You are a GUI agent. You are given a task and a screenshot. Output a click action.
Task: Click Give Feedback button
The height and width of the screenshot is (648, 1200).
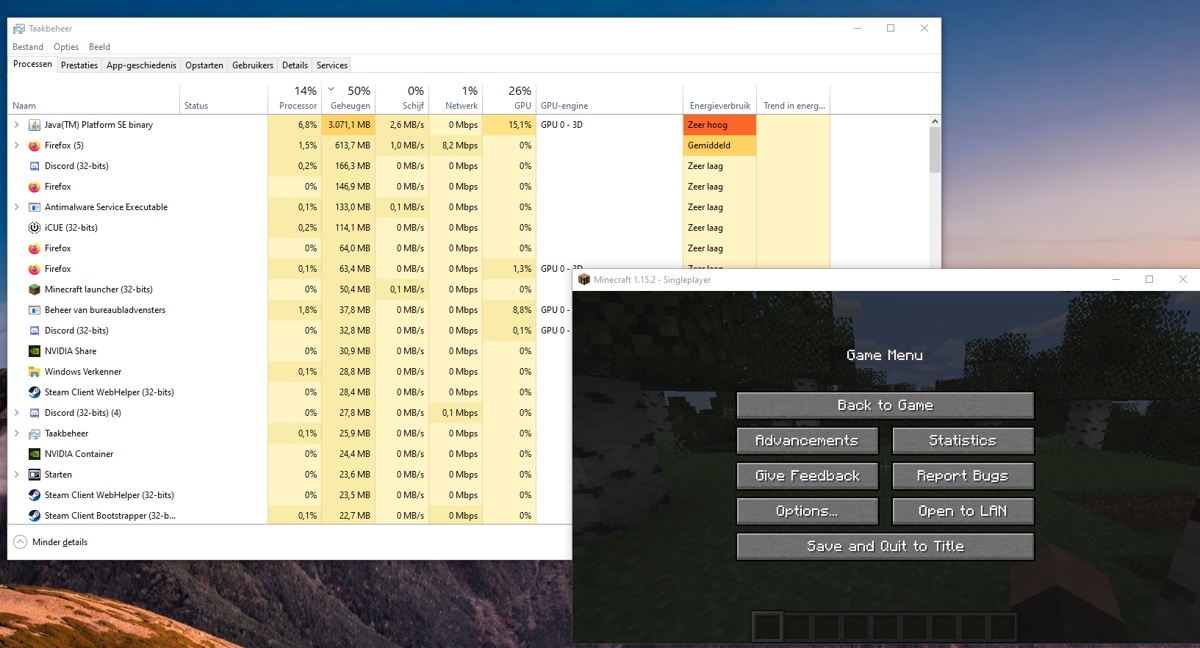pyautogui.click(x=807, y=476)
